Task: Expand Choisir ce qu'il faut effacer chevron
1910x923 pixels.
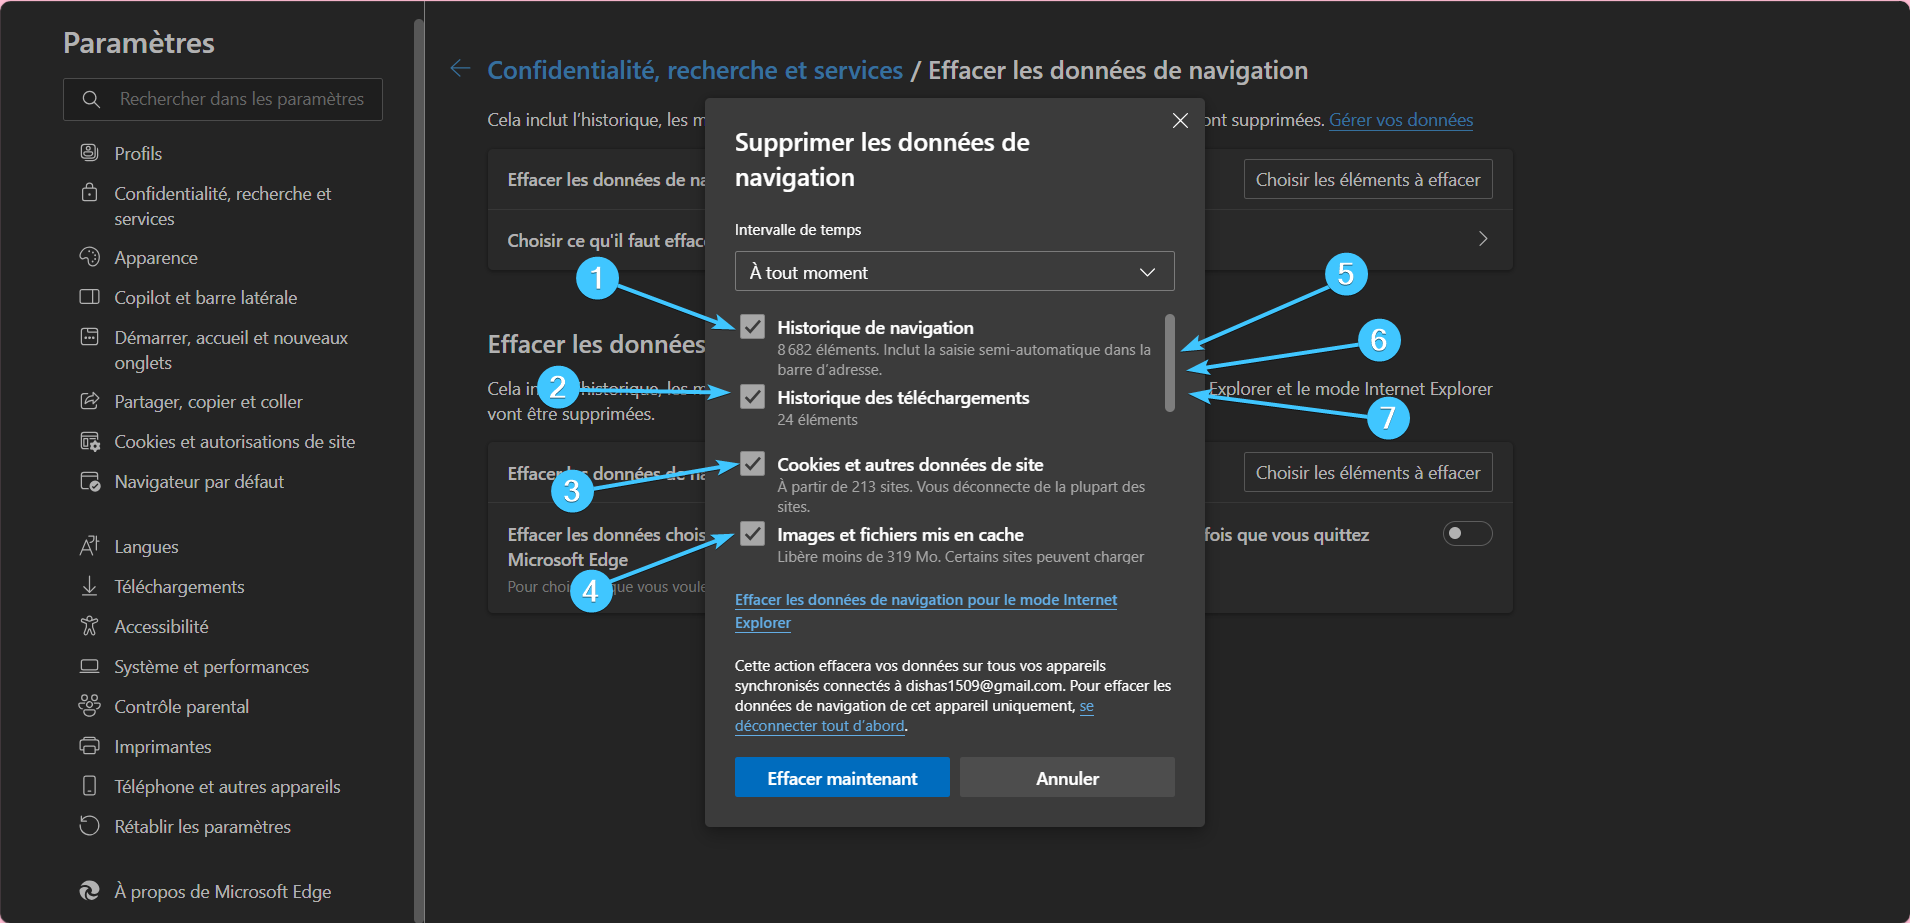Action: click(1483, 239)
